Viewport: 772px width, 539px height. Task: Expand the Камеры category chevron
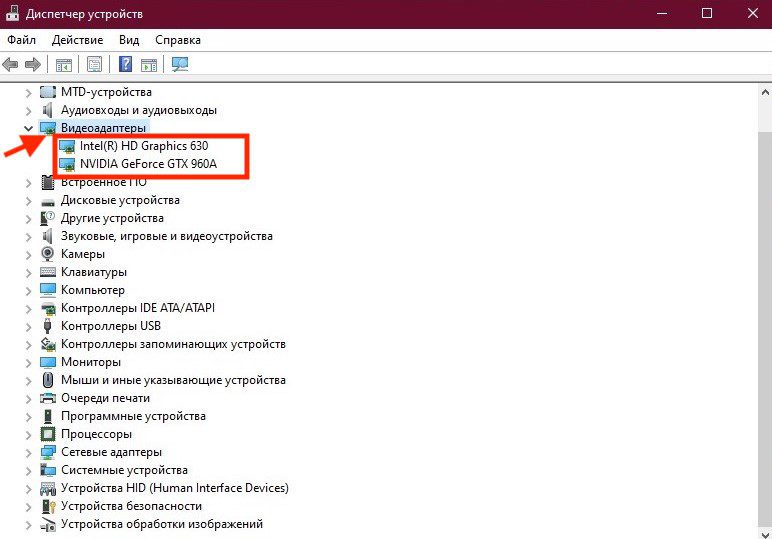coord(29,254)
